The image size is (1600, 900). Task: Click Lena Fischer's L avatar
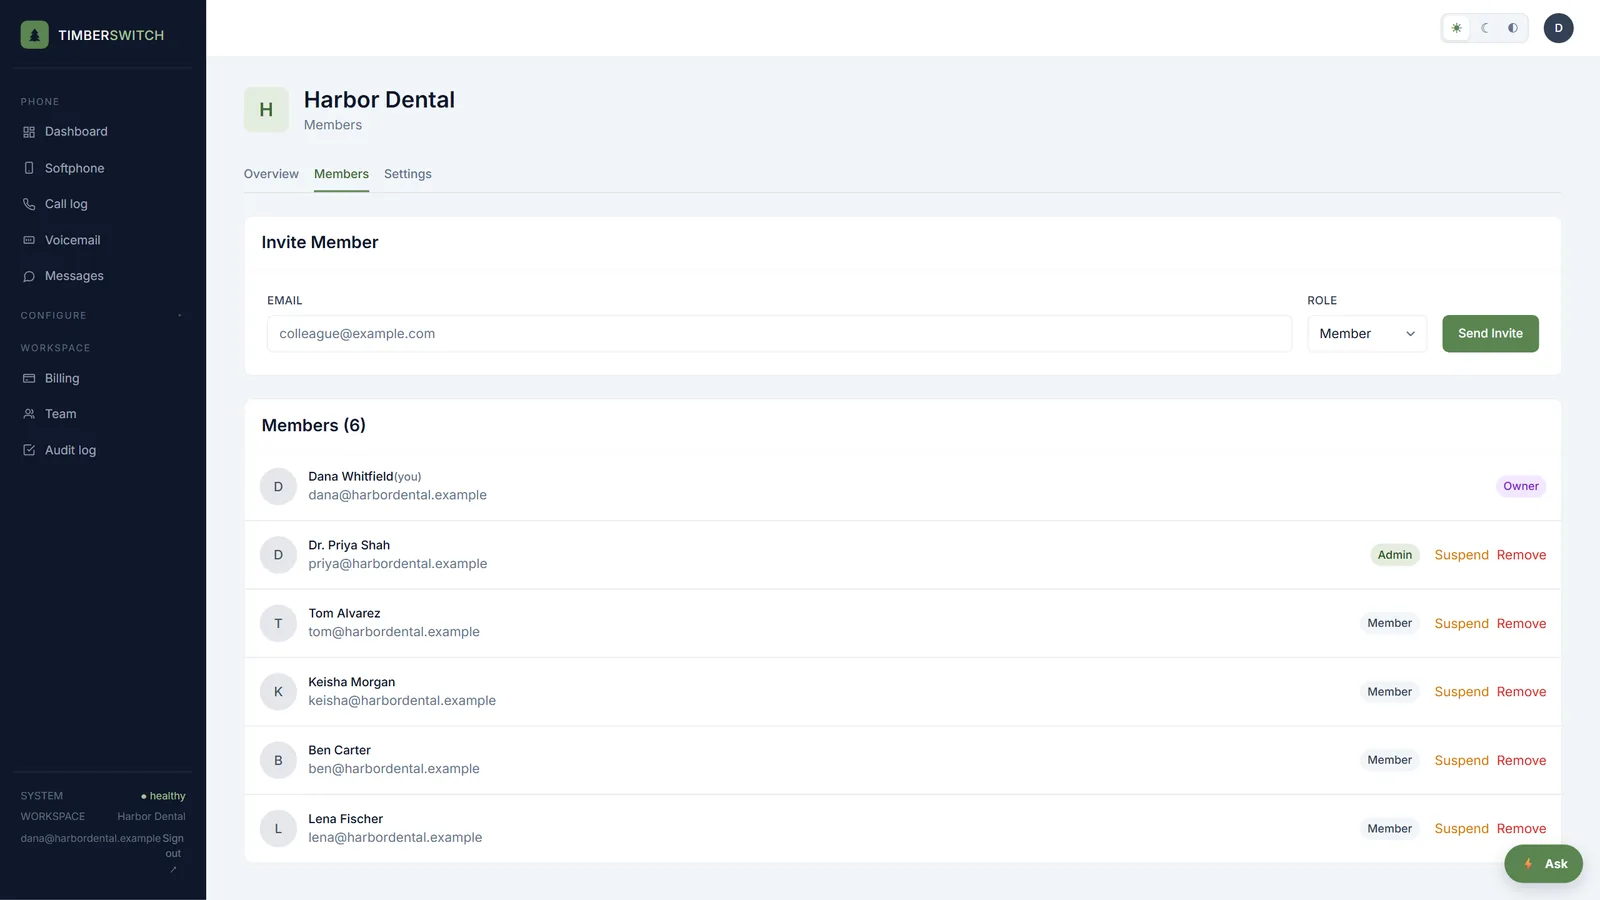tap(278, 829)
